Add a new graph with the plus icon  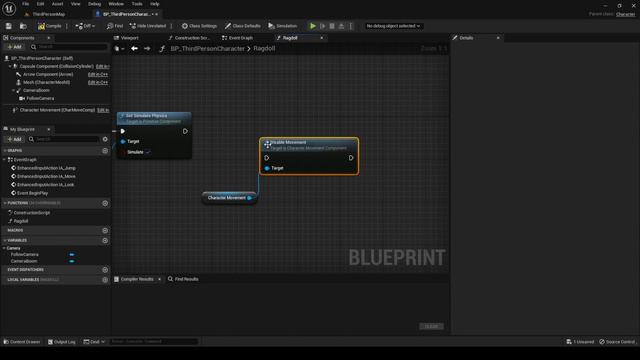(x=105, y=151)
